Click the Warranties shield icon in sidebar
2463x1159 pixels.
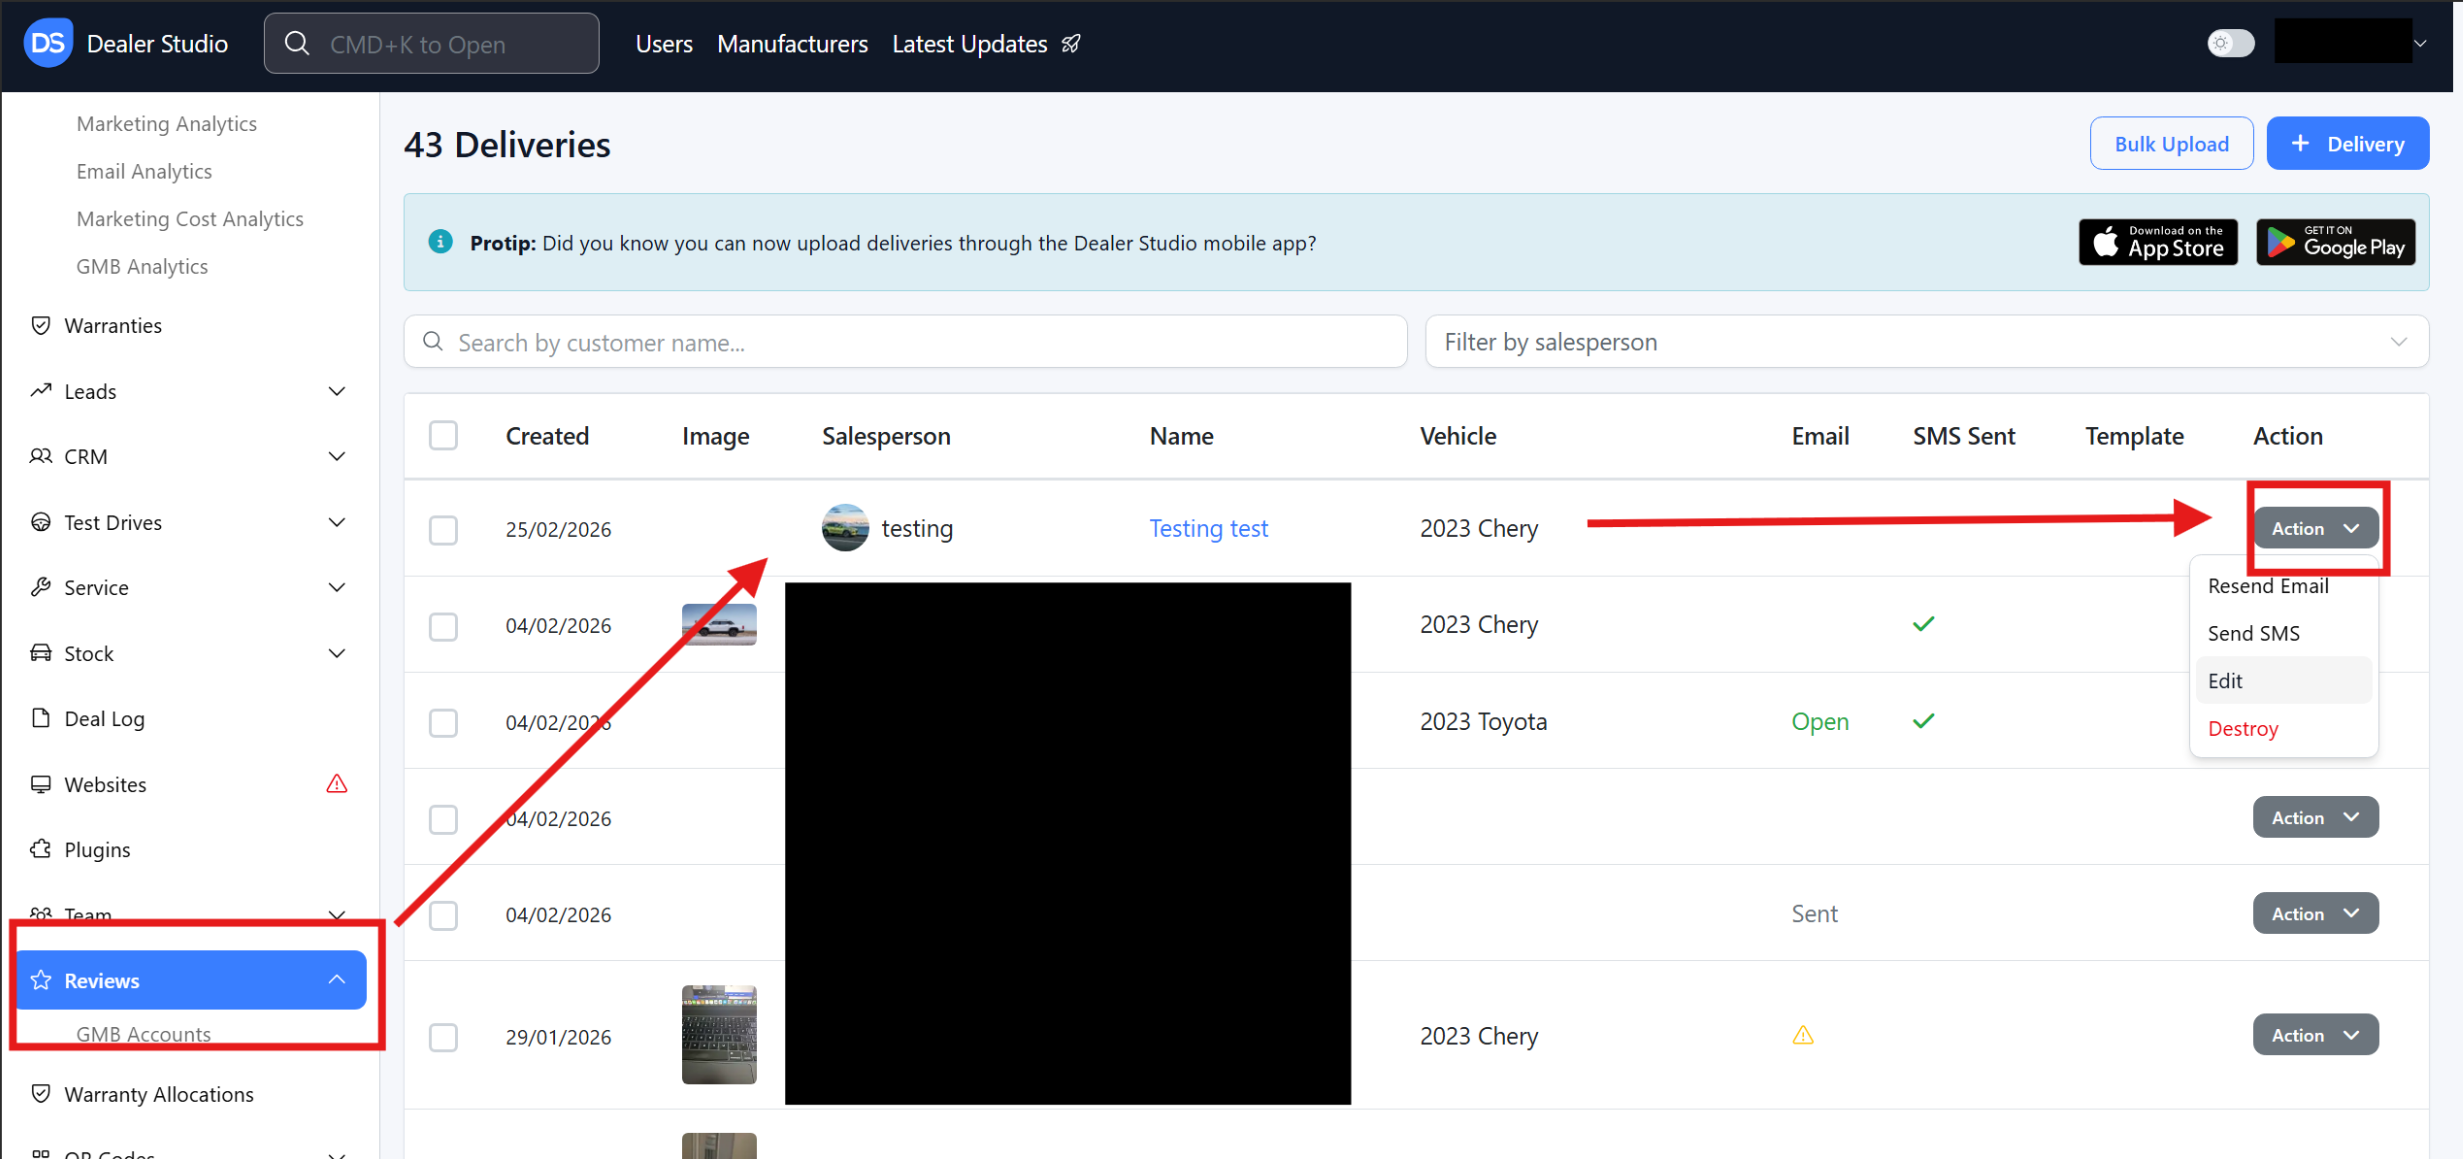tap(41, 325)
